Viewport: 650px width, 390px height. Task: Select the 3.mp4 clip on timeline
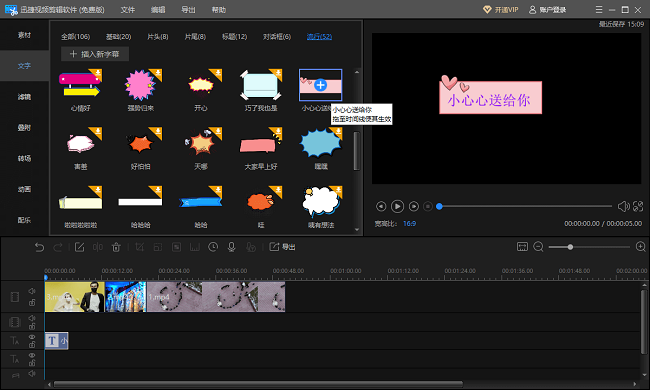(x=75, y=297)
